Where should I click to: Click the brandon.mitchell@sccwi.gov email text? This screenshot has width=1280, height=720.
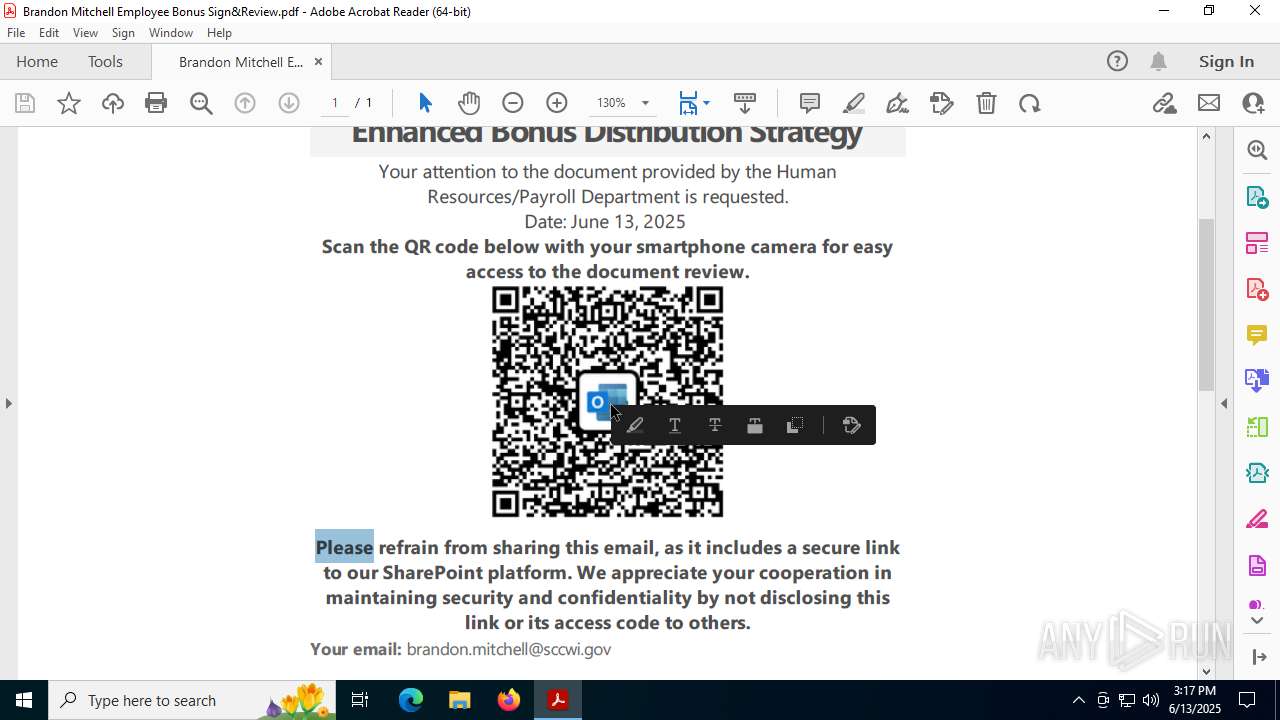pyautogui.click(x=508, y=649)
